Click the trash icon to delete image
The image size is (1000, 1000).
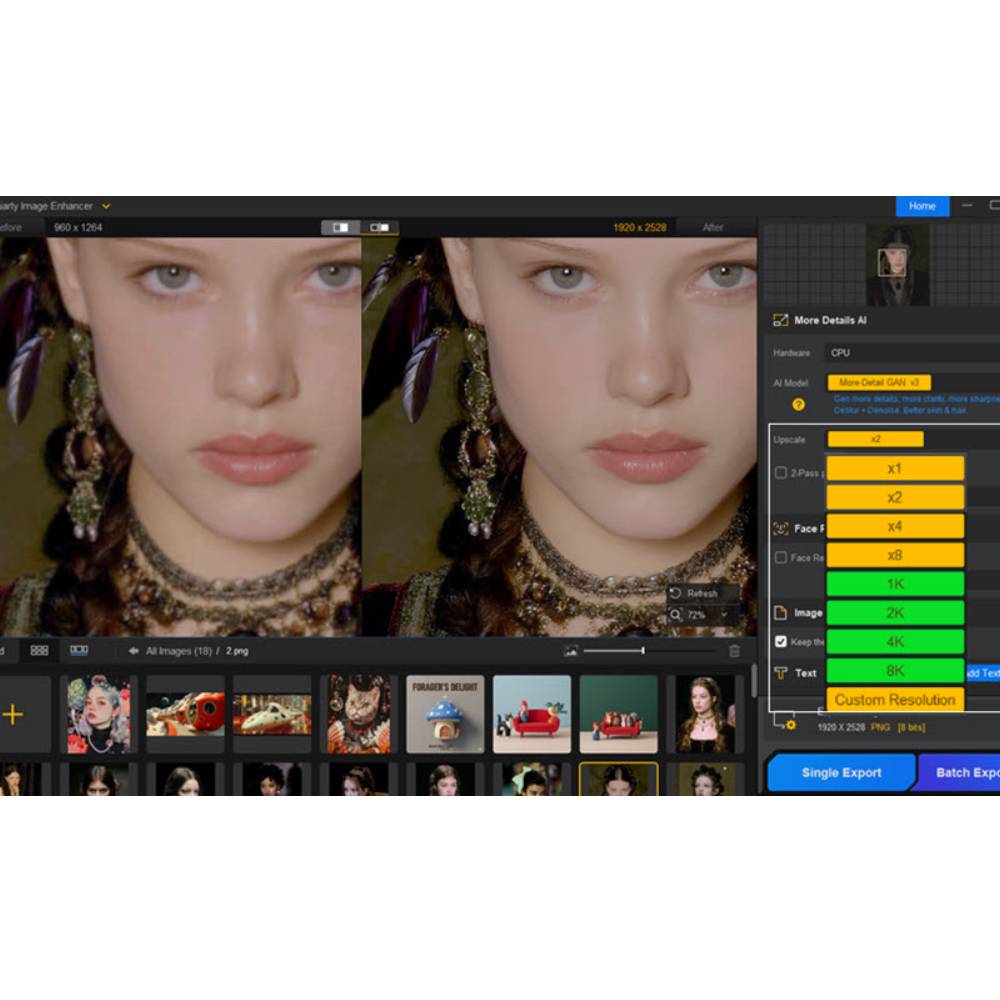click(735, 651)
